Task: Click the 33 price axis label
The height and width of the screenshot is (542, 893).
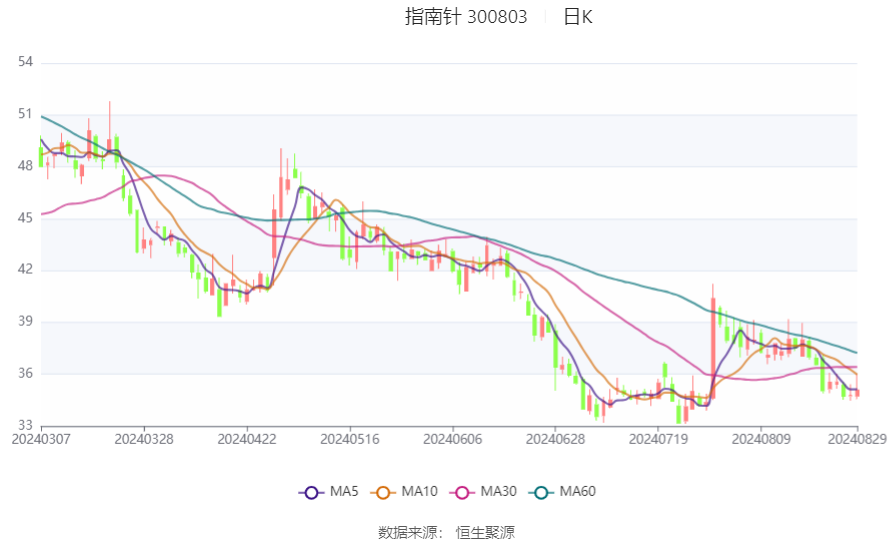Action: coord(25,425)
